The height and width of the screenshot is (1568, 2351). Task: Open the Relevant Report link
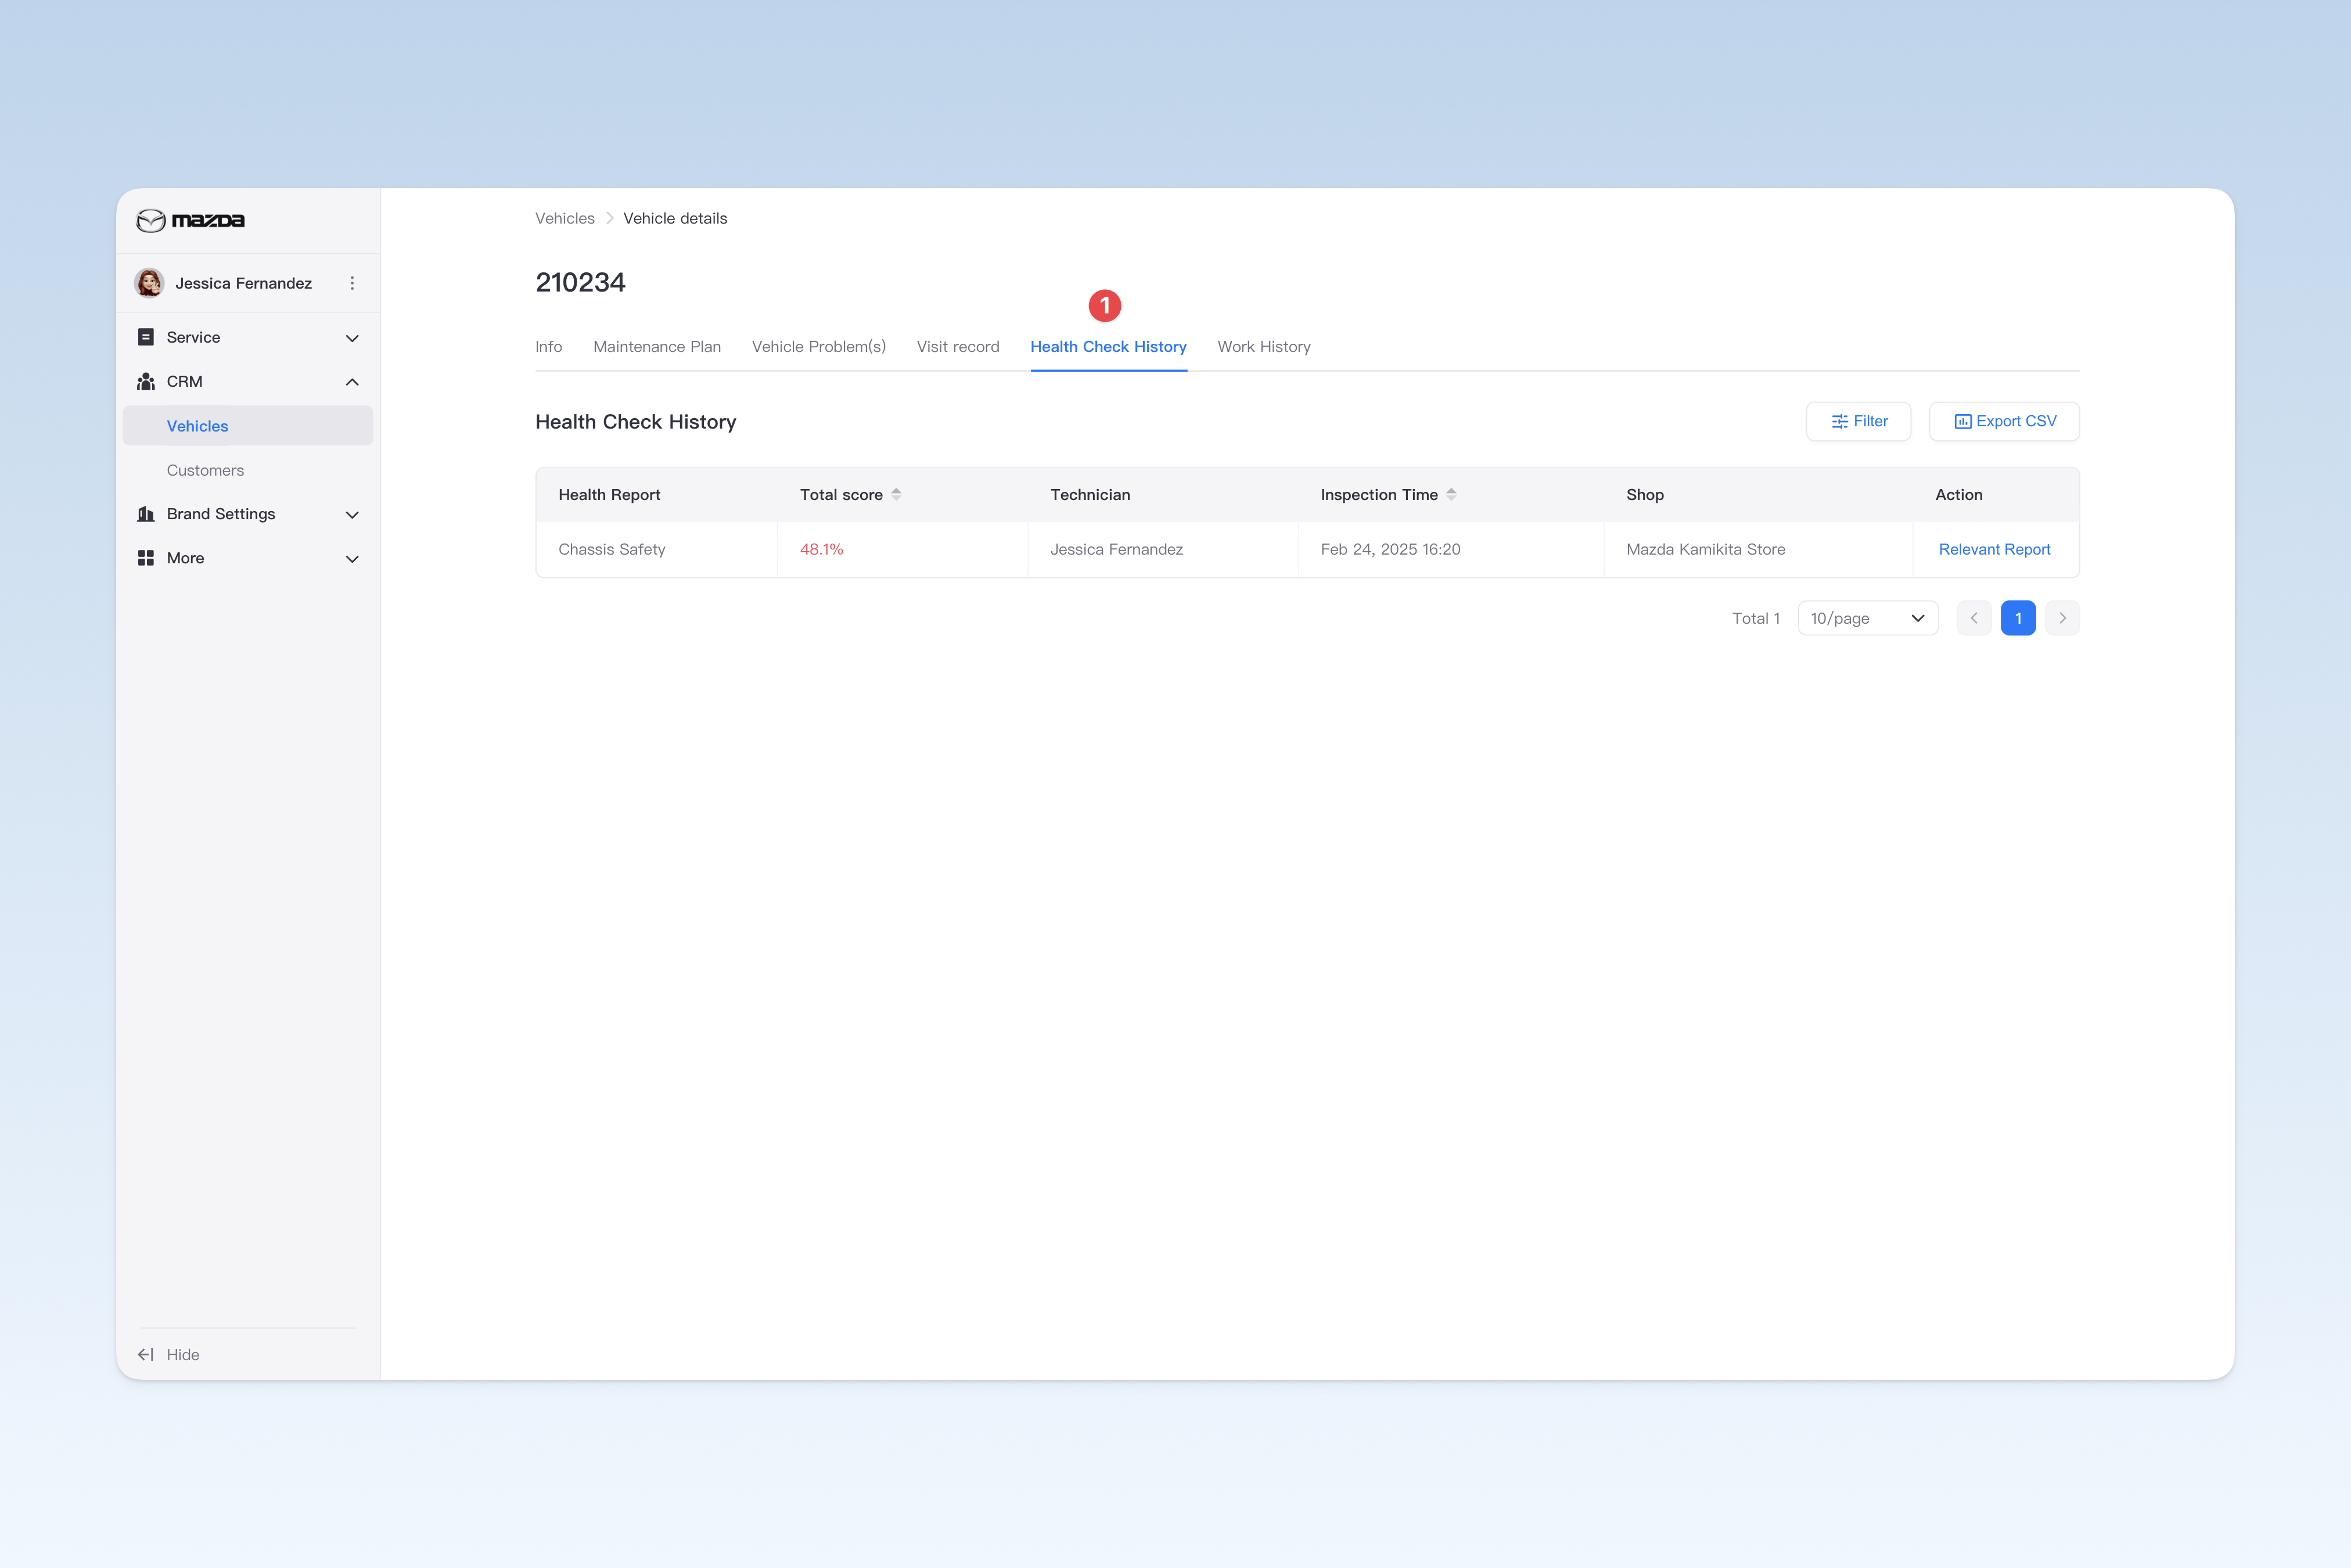coord(1994,549)
